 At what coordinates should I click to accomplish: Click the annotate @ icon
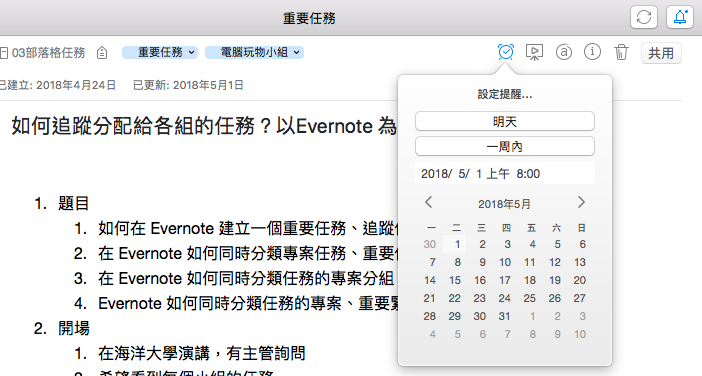point(564,52)
